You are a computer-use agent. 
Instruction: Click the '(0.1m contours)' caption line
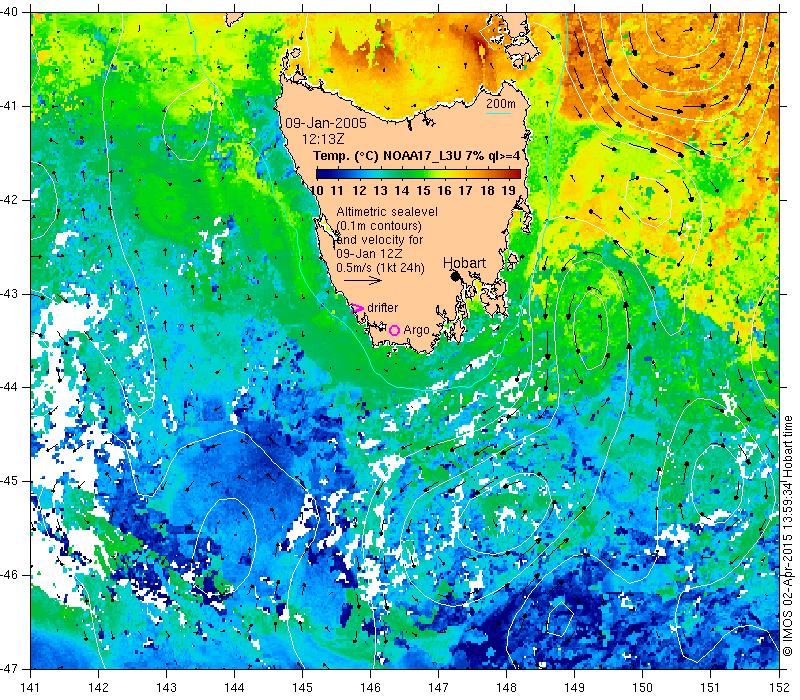[379, 226]
